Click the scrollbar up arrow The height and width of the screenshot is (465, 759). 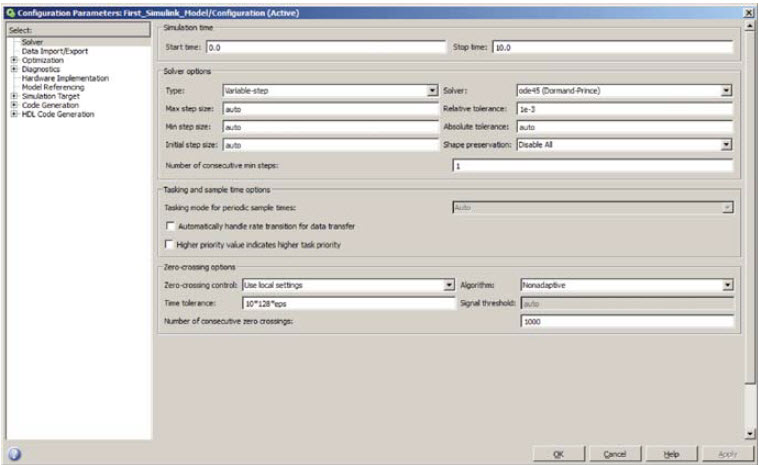[x=750, y=26]
